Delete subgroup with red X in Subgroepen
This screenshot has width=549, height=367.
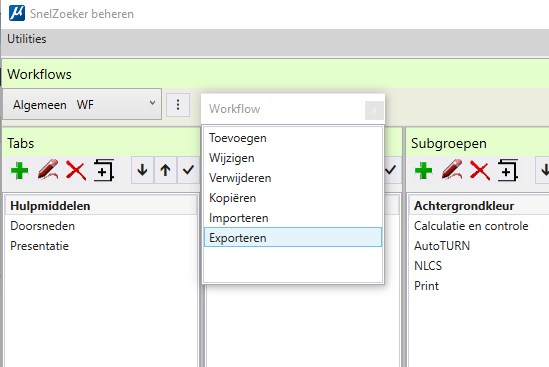coord(480,171)
